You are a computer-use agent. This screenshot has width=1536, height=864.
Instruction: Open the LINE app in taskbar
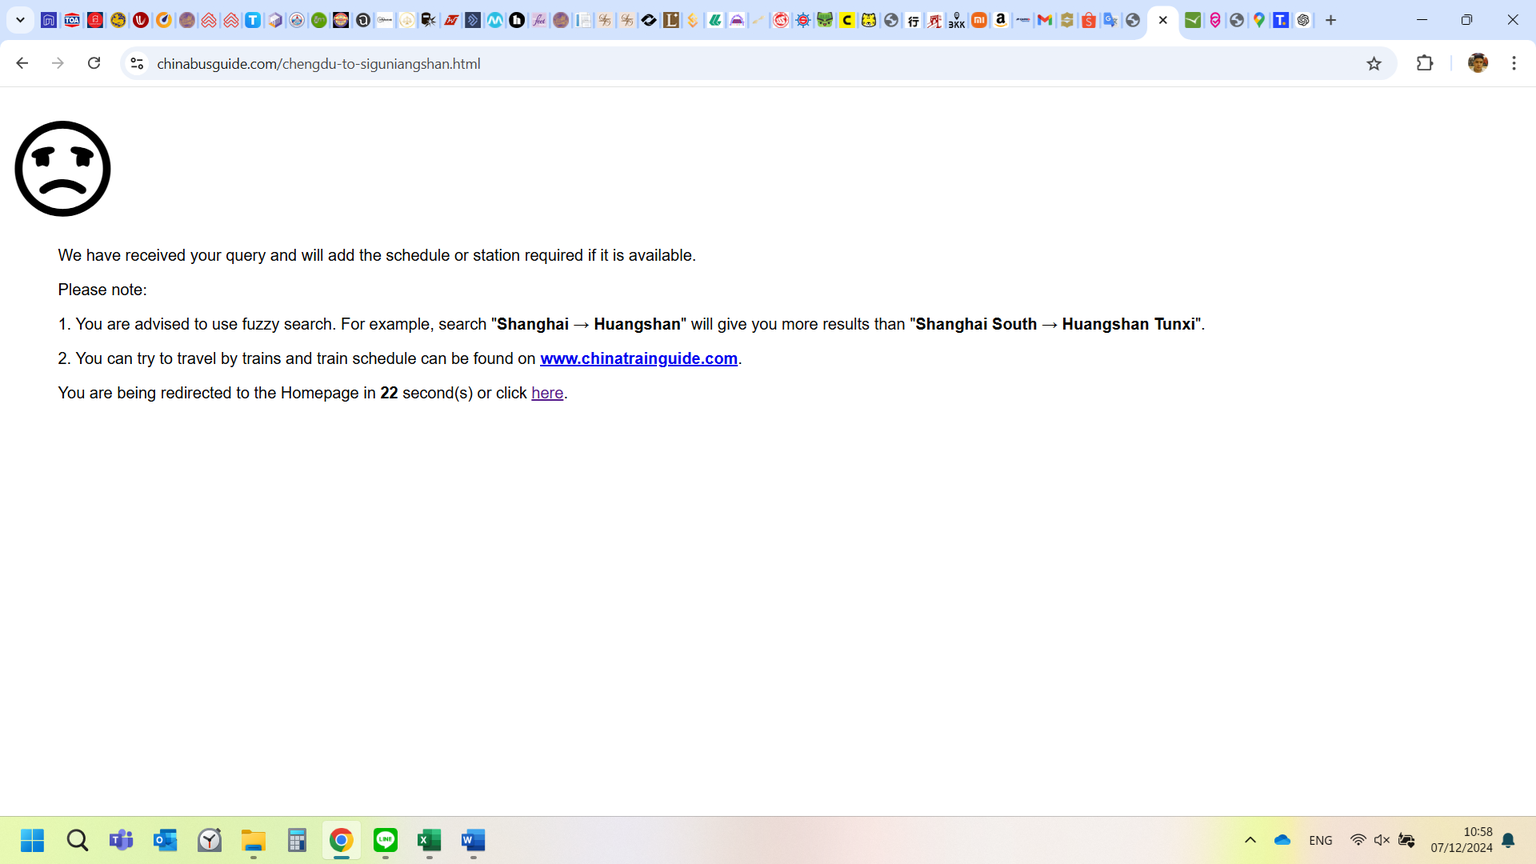point(385,840)
